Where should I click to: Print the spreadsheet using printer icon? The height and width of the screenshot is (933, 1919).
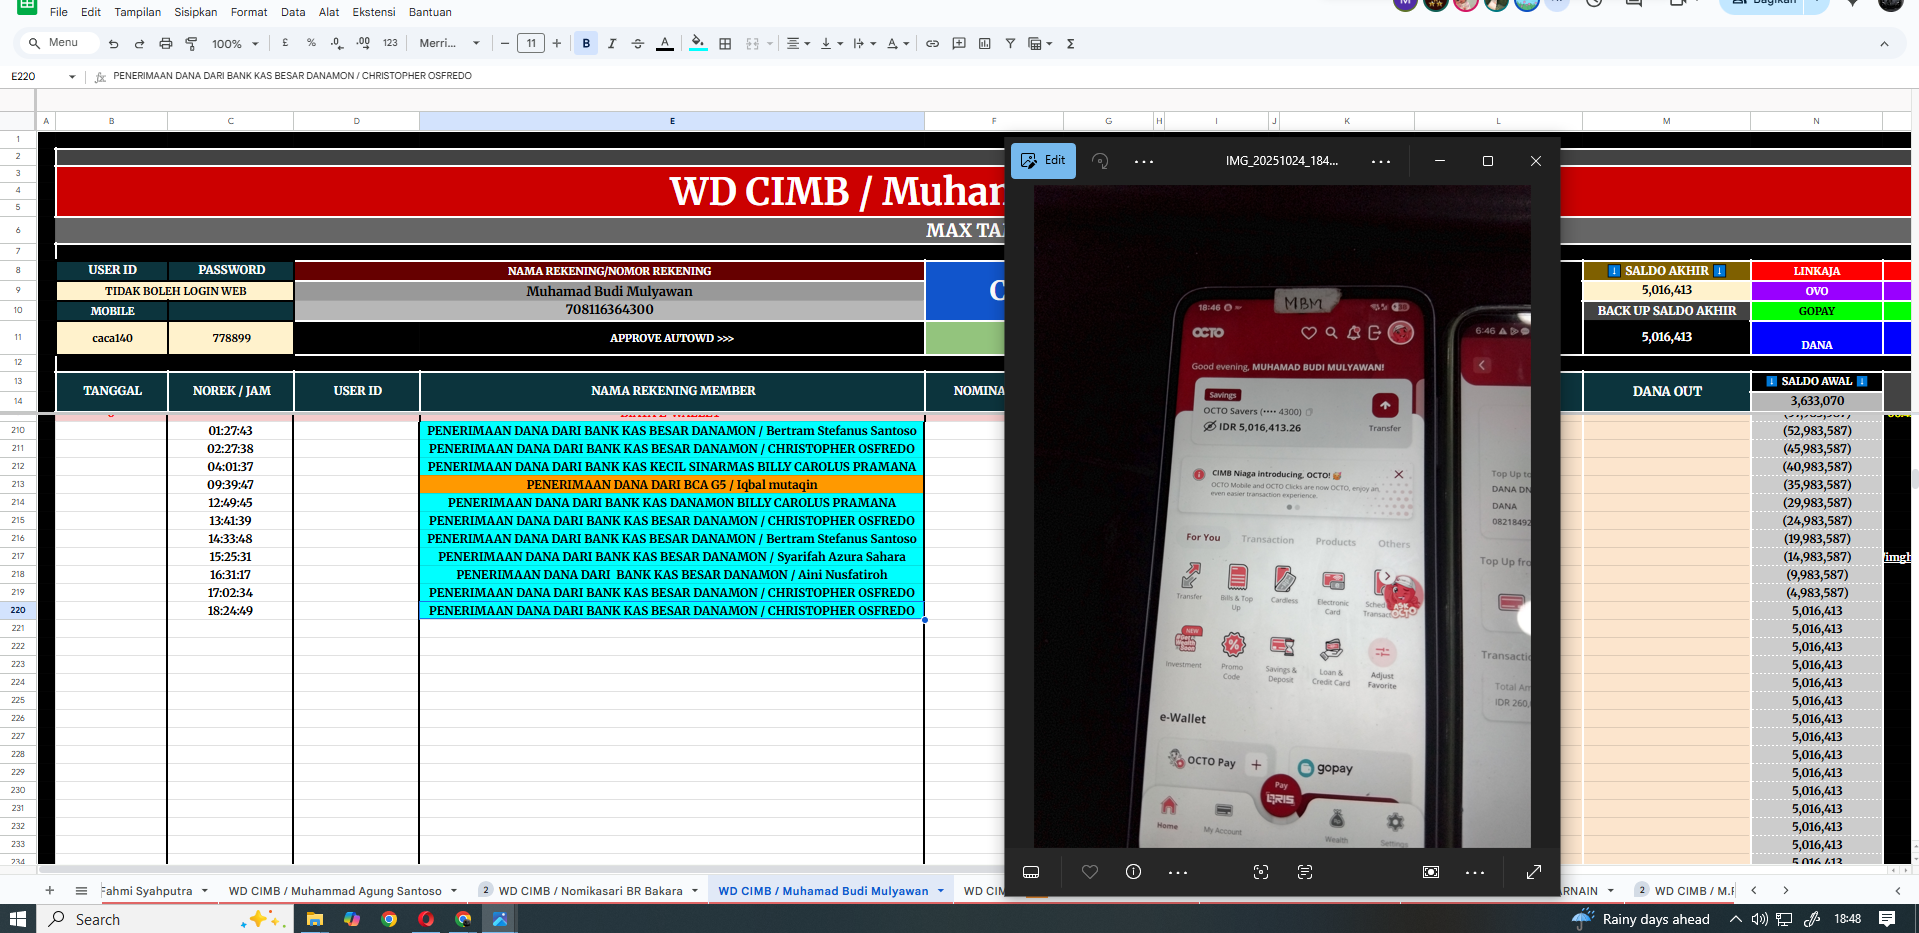(166, 44)
